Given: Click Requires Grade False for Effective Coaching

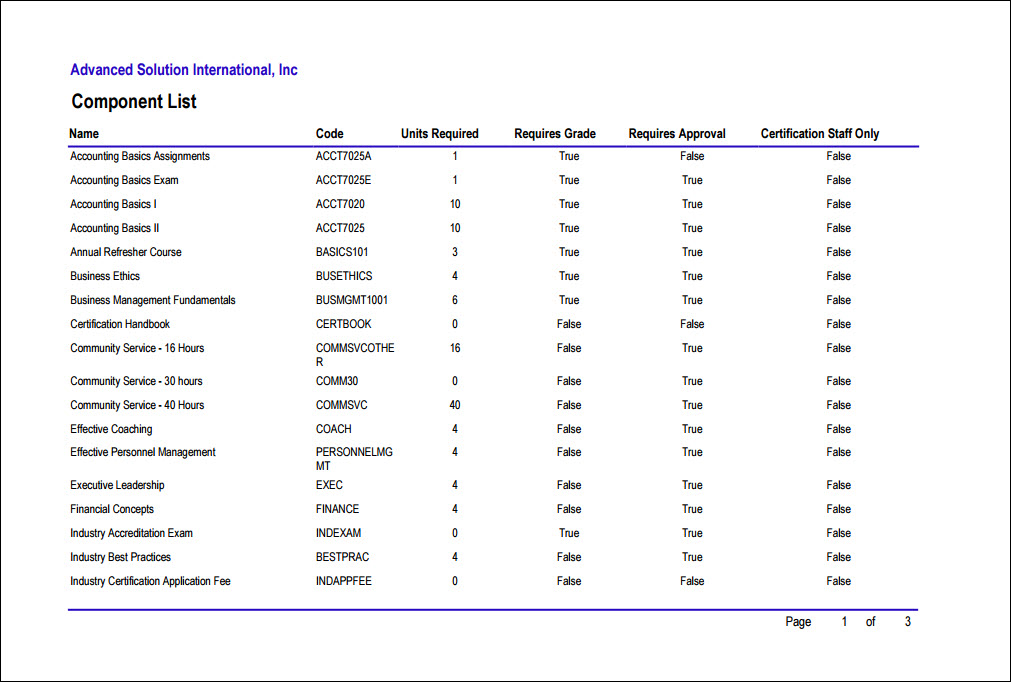Looking at the screenshot, I should [569, 429].
